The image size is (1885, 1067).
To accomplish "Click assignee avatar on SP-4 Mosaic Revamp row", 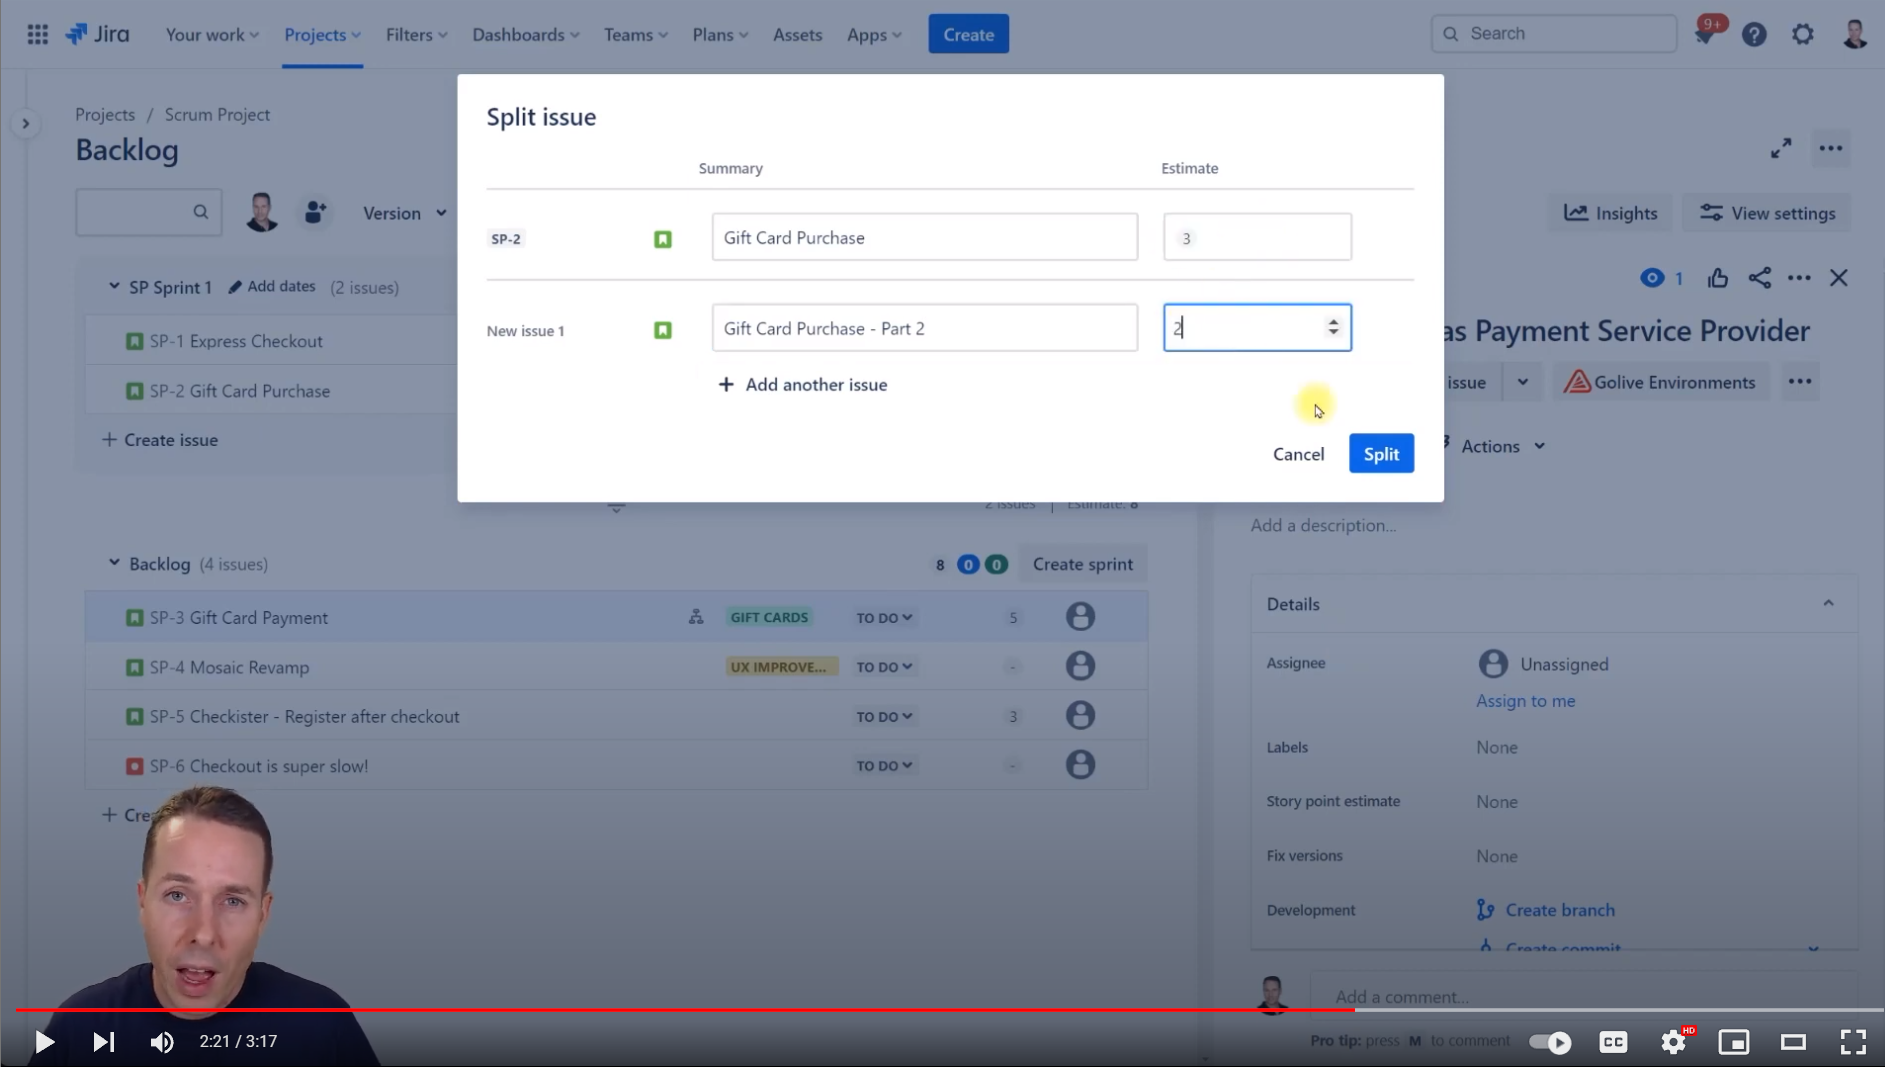I will tap(1080, 666).
